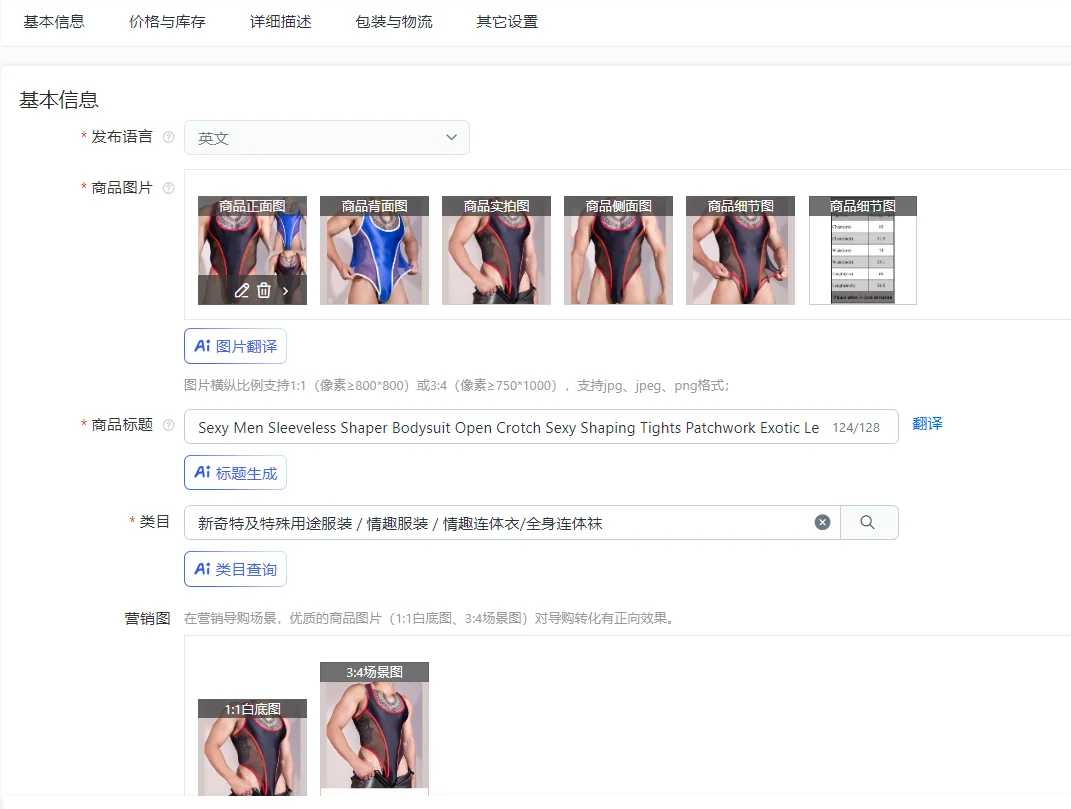Click the search magnifier icon for 类目

pyautogui.click(x=867, y=523)
